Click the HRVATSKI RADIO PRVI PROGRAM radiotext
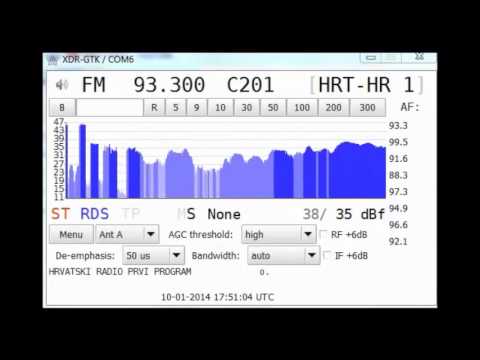Screen dimensions: 480x360 click(120, 272)
